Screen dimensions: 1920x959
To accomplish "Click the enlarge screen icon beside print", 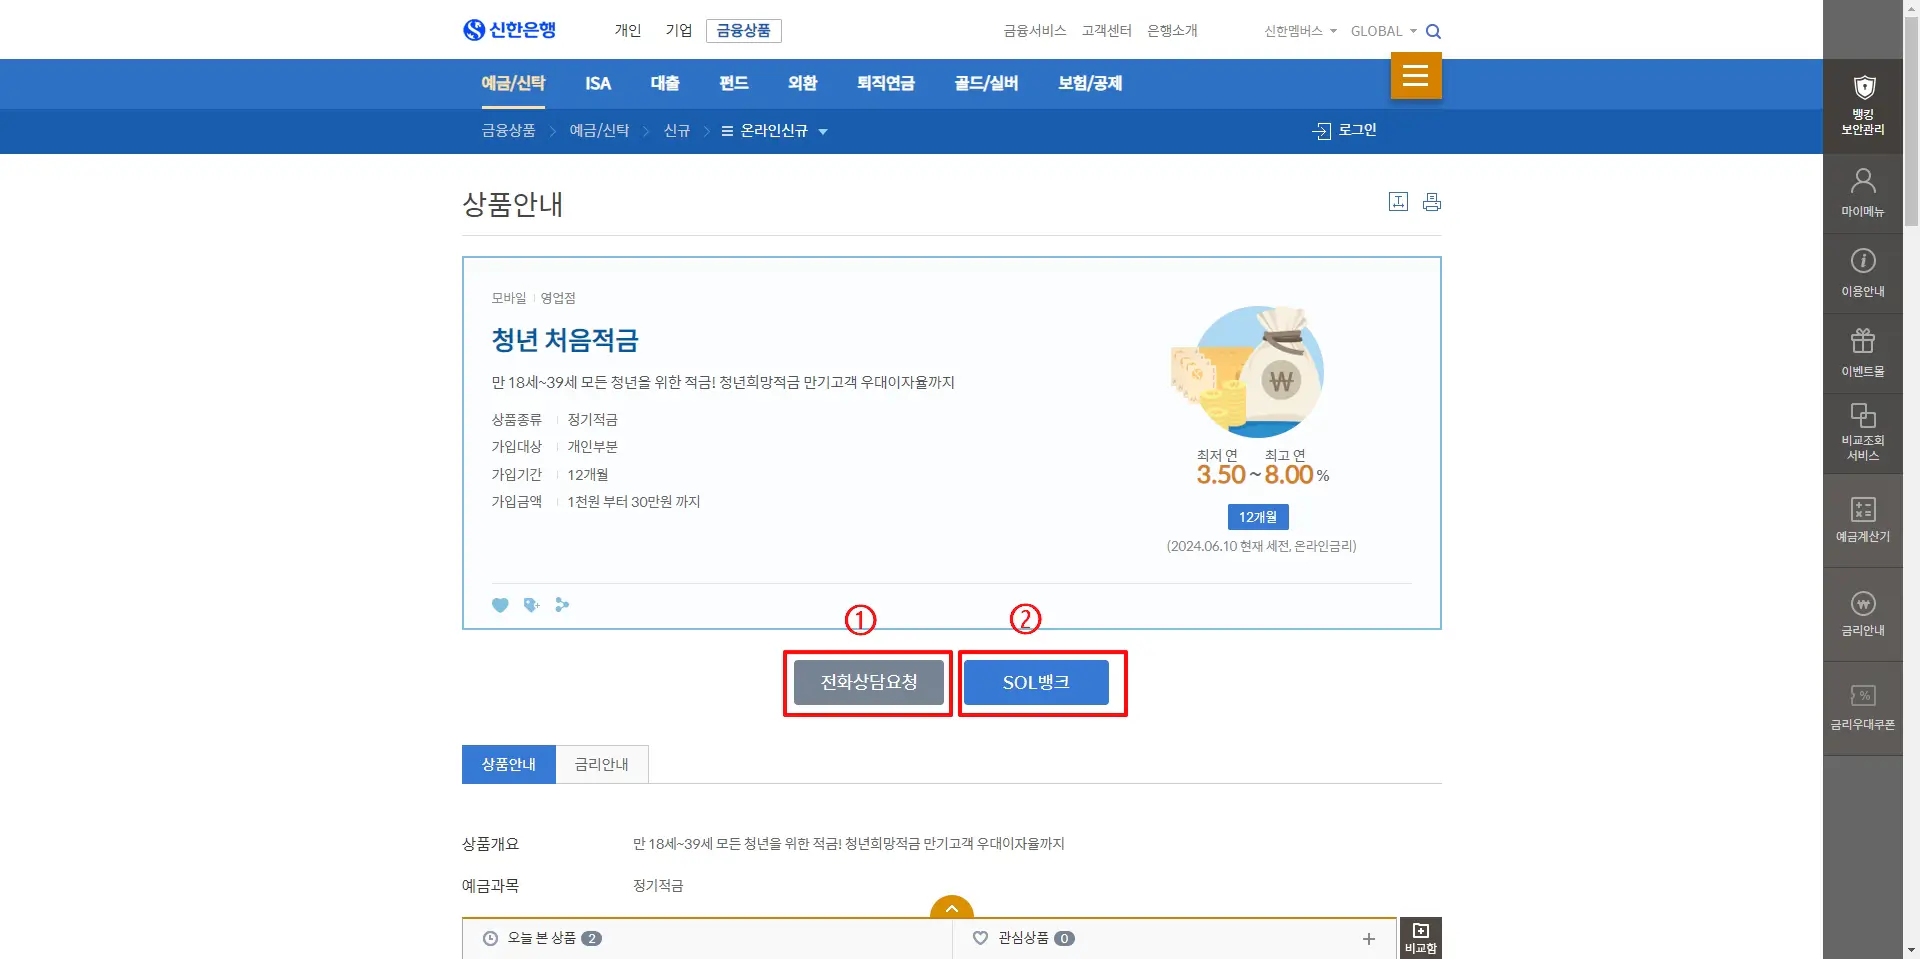I will pos(1399,202).
